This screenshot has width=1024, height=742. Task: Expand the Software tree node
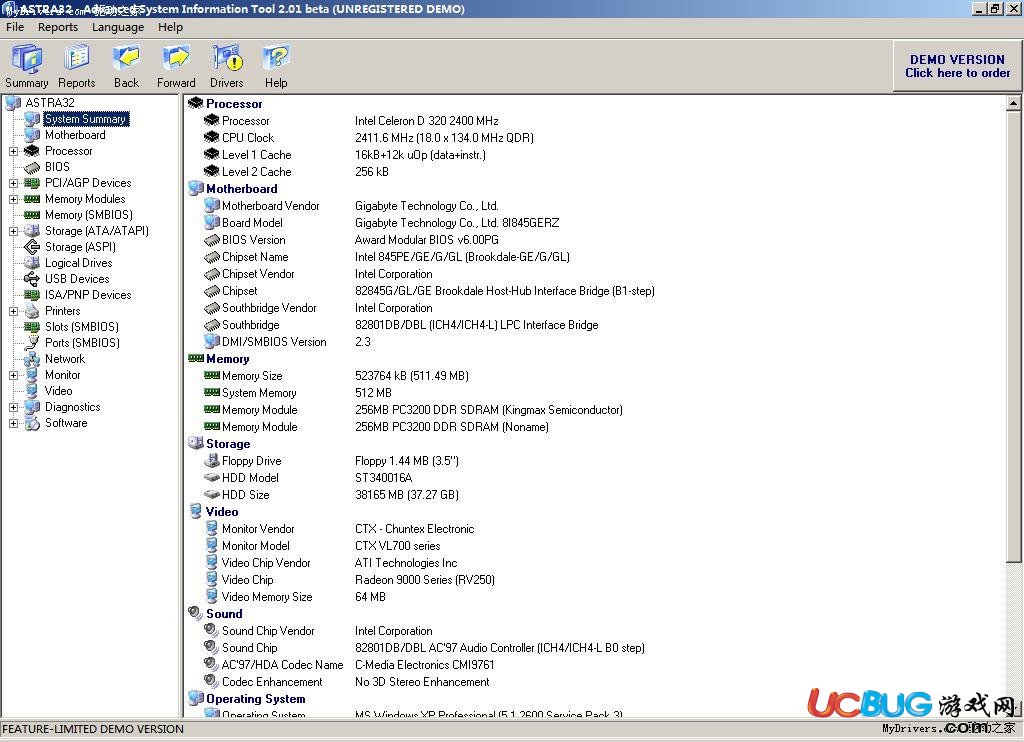[13, 423]
